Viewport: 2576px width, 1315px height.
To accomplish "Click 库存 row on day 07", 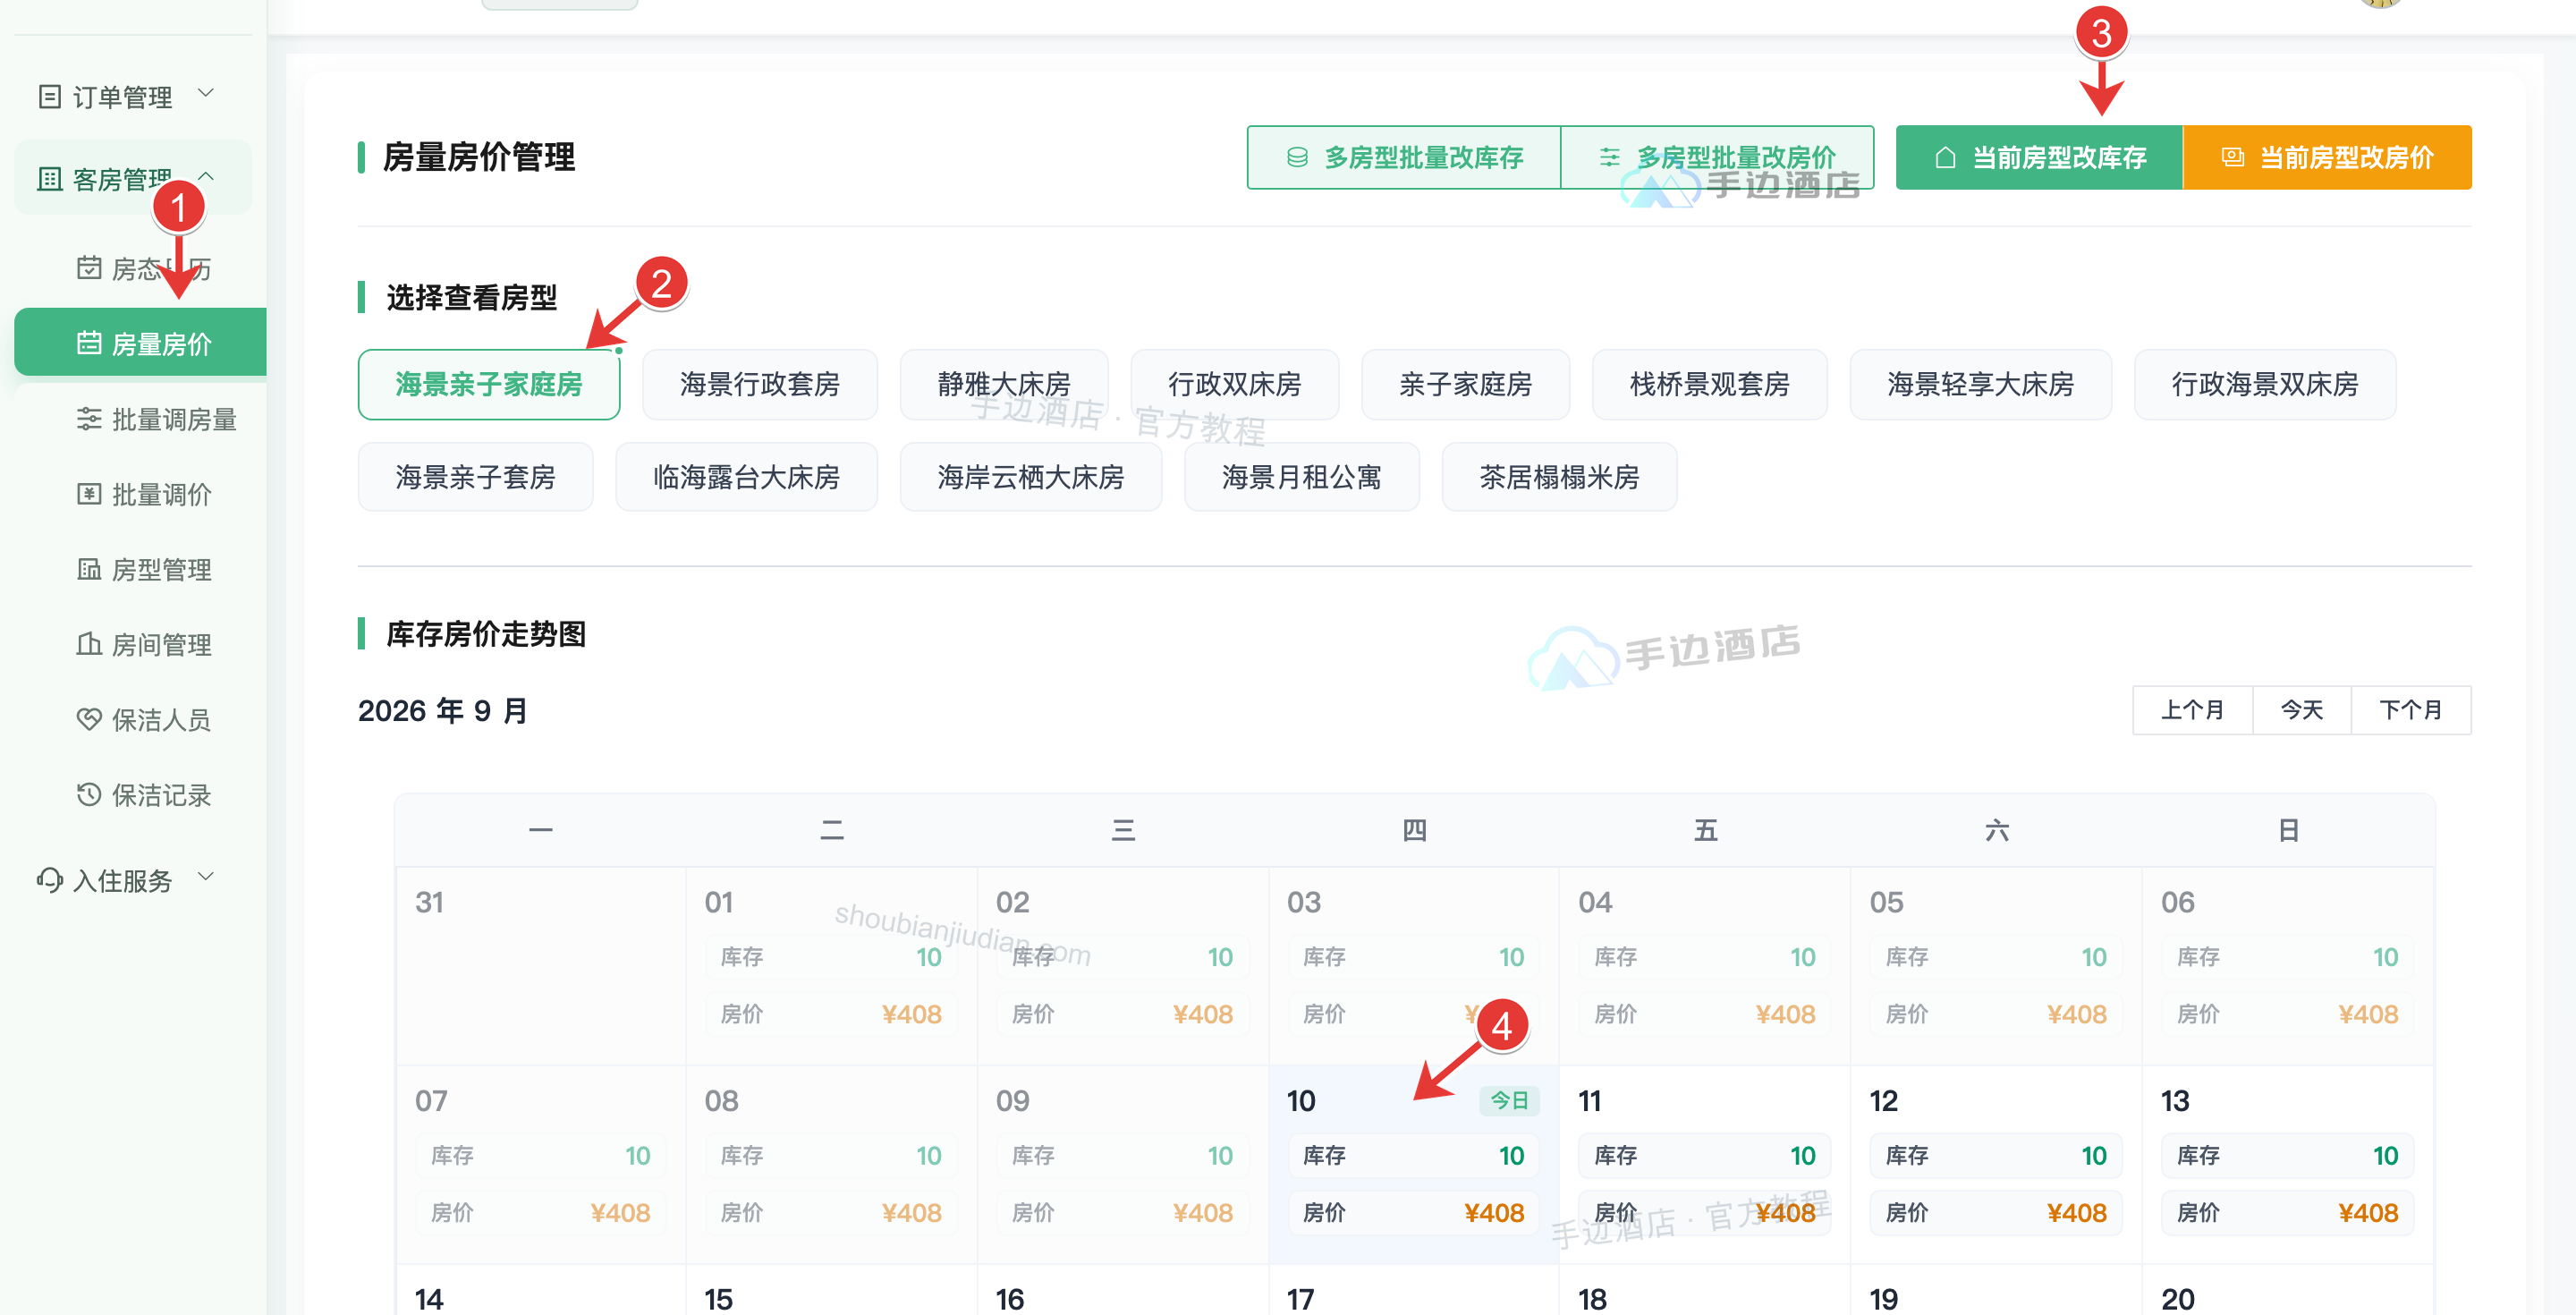I will pos(540,1156).
